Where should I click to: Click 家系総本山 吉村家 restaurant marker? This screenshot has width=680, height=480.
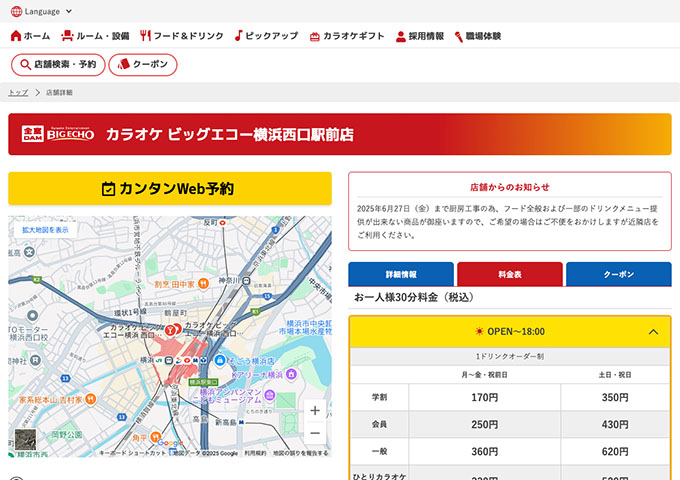(x=90, y=399)
